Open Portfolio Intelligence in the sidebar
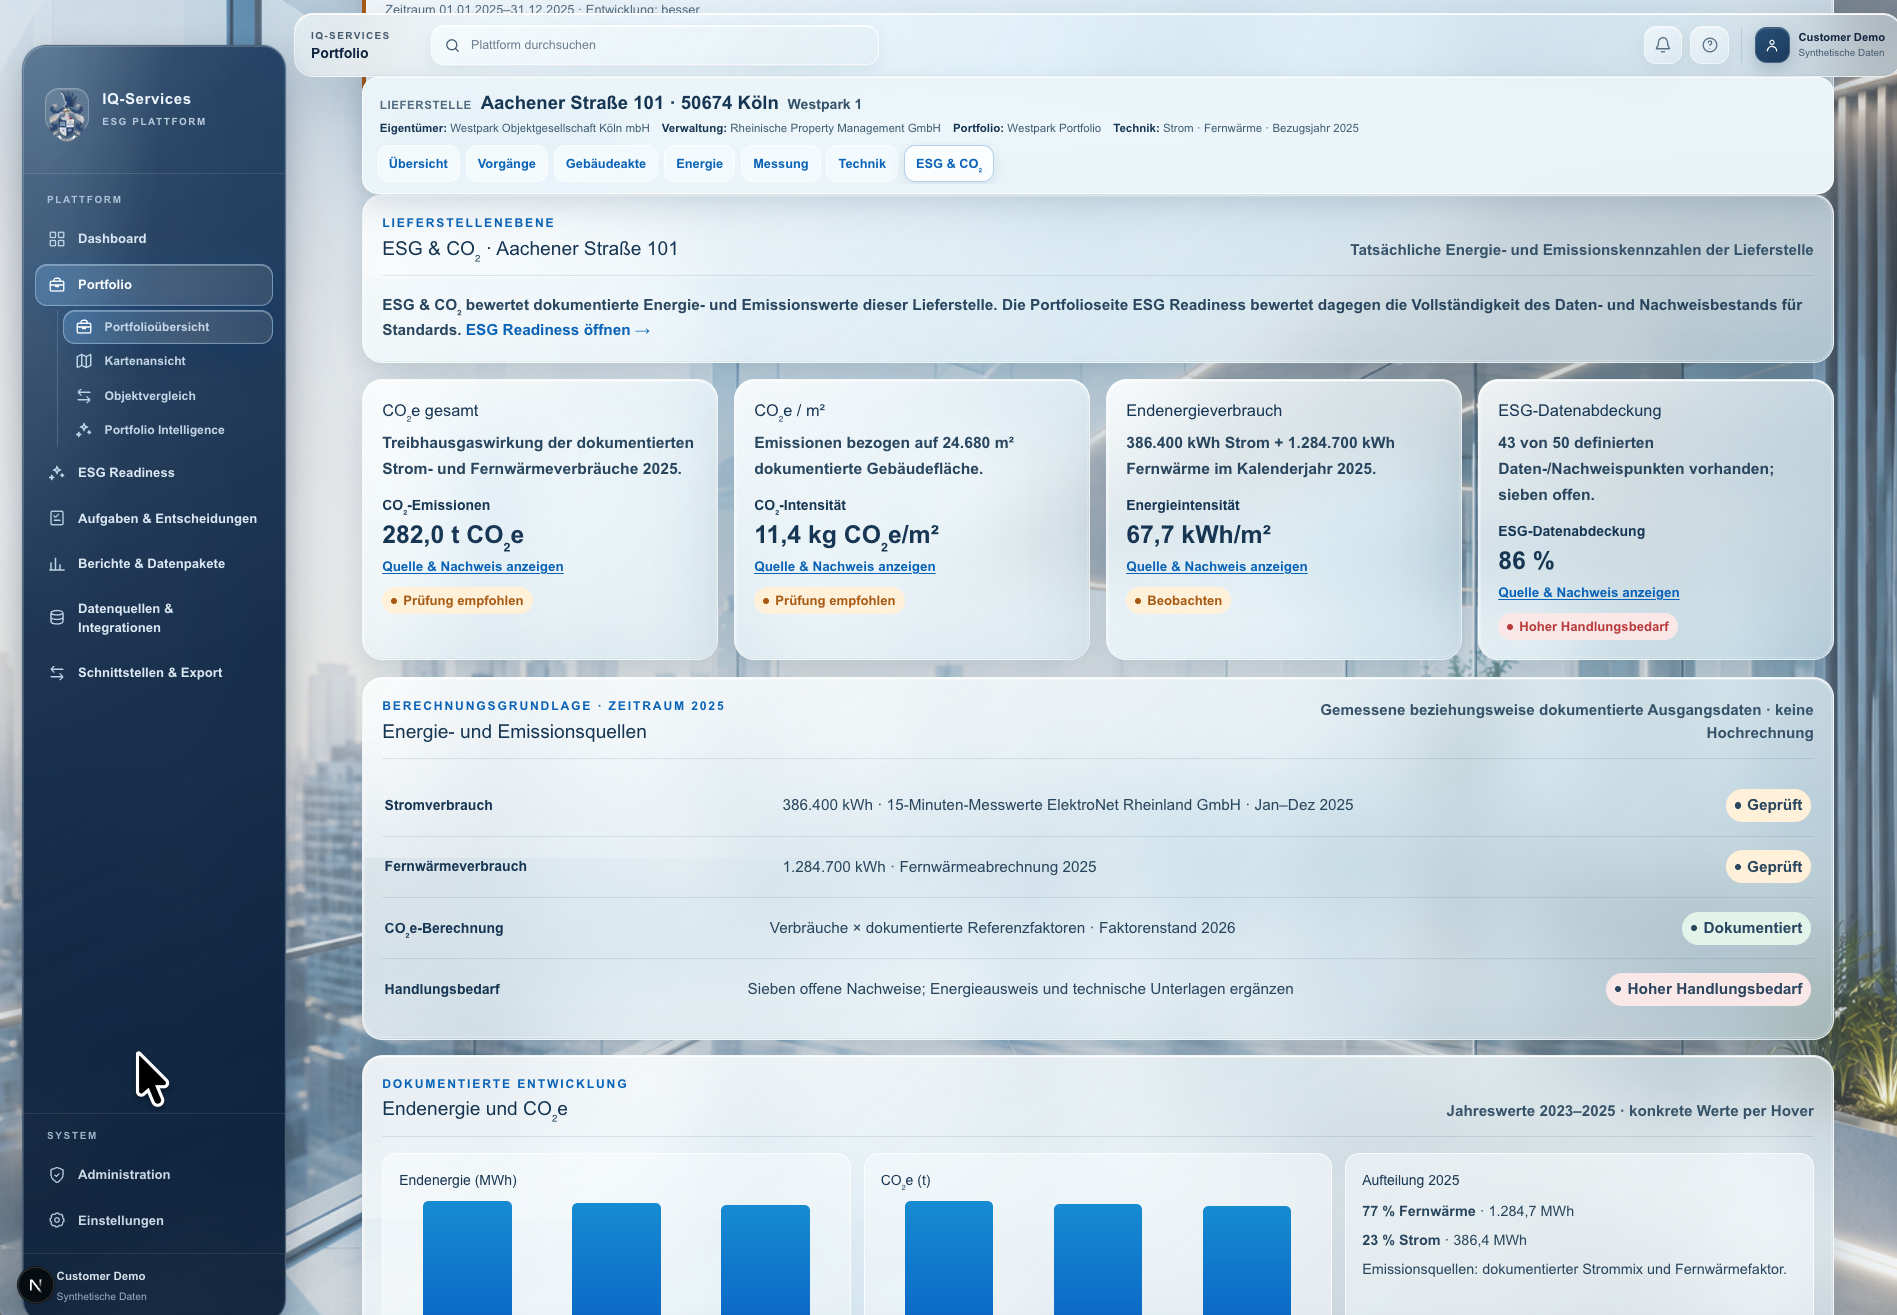 point(168,430)
